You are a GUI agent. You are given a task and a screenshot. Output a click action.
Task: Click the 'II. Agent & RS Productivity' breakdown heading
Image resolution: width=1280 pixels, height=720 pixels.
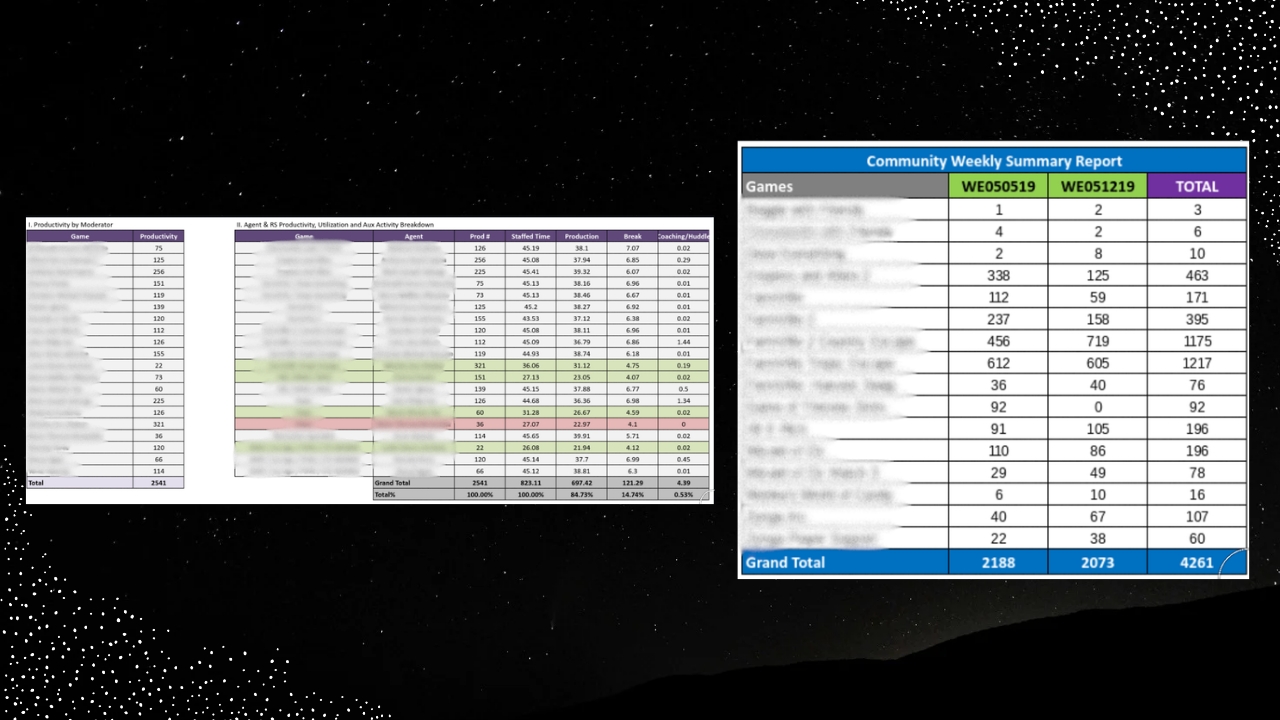pyautogui.click(x=335, y=225)
